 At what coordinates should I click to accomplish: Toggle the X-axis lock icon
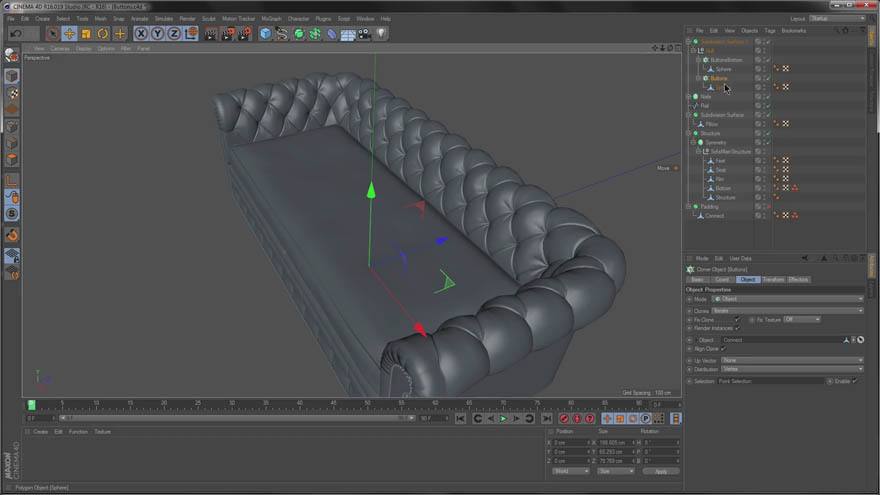141,34
